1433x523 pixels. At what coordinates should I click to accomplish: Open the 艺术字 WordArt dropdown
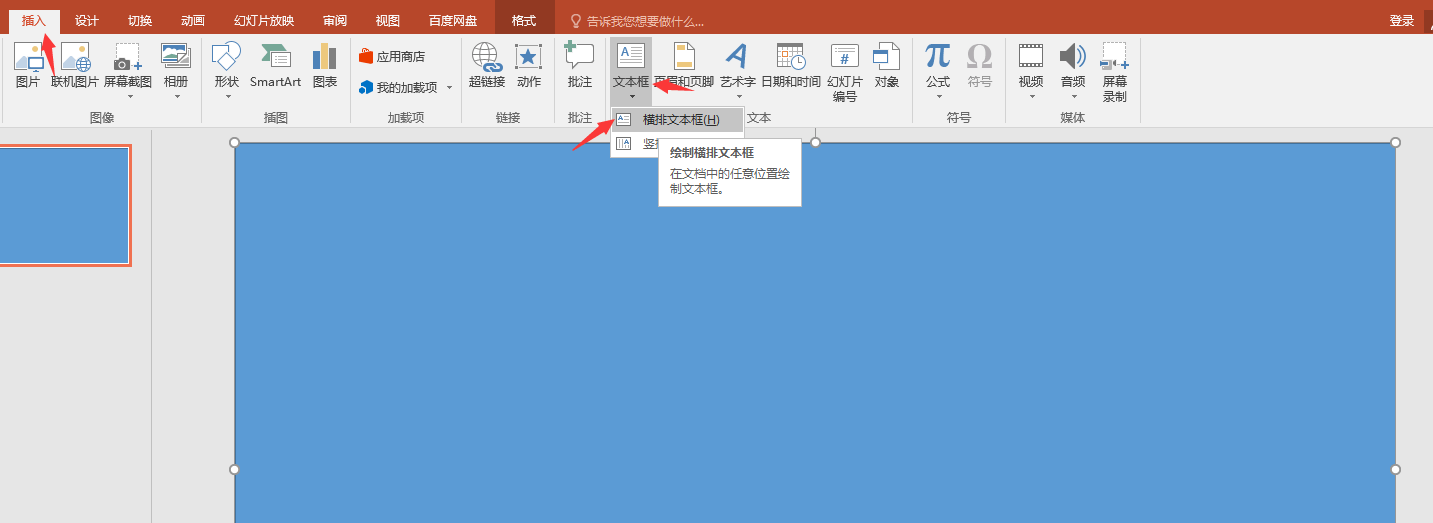click(738, 71)
